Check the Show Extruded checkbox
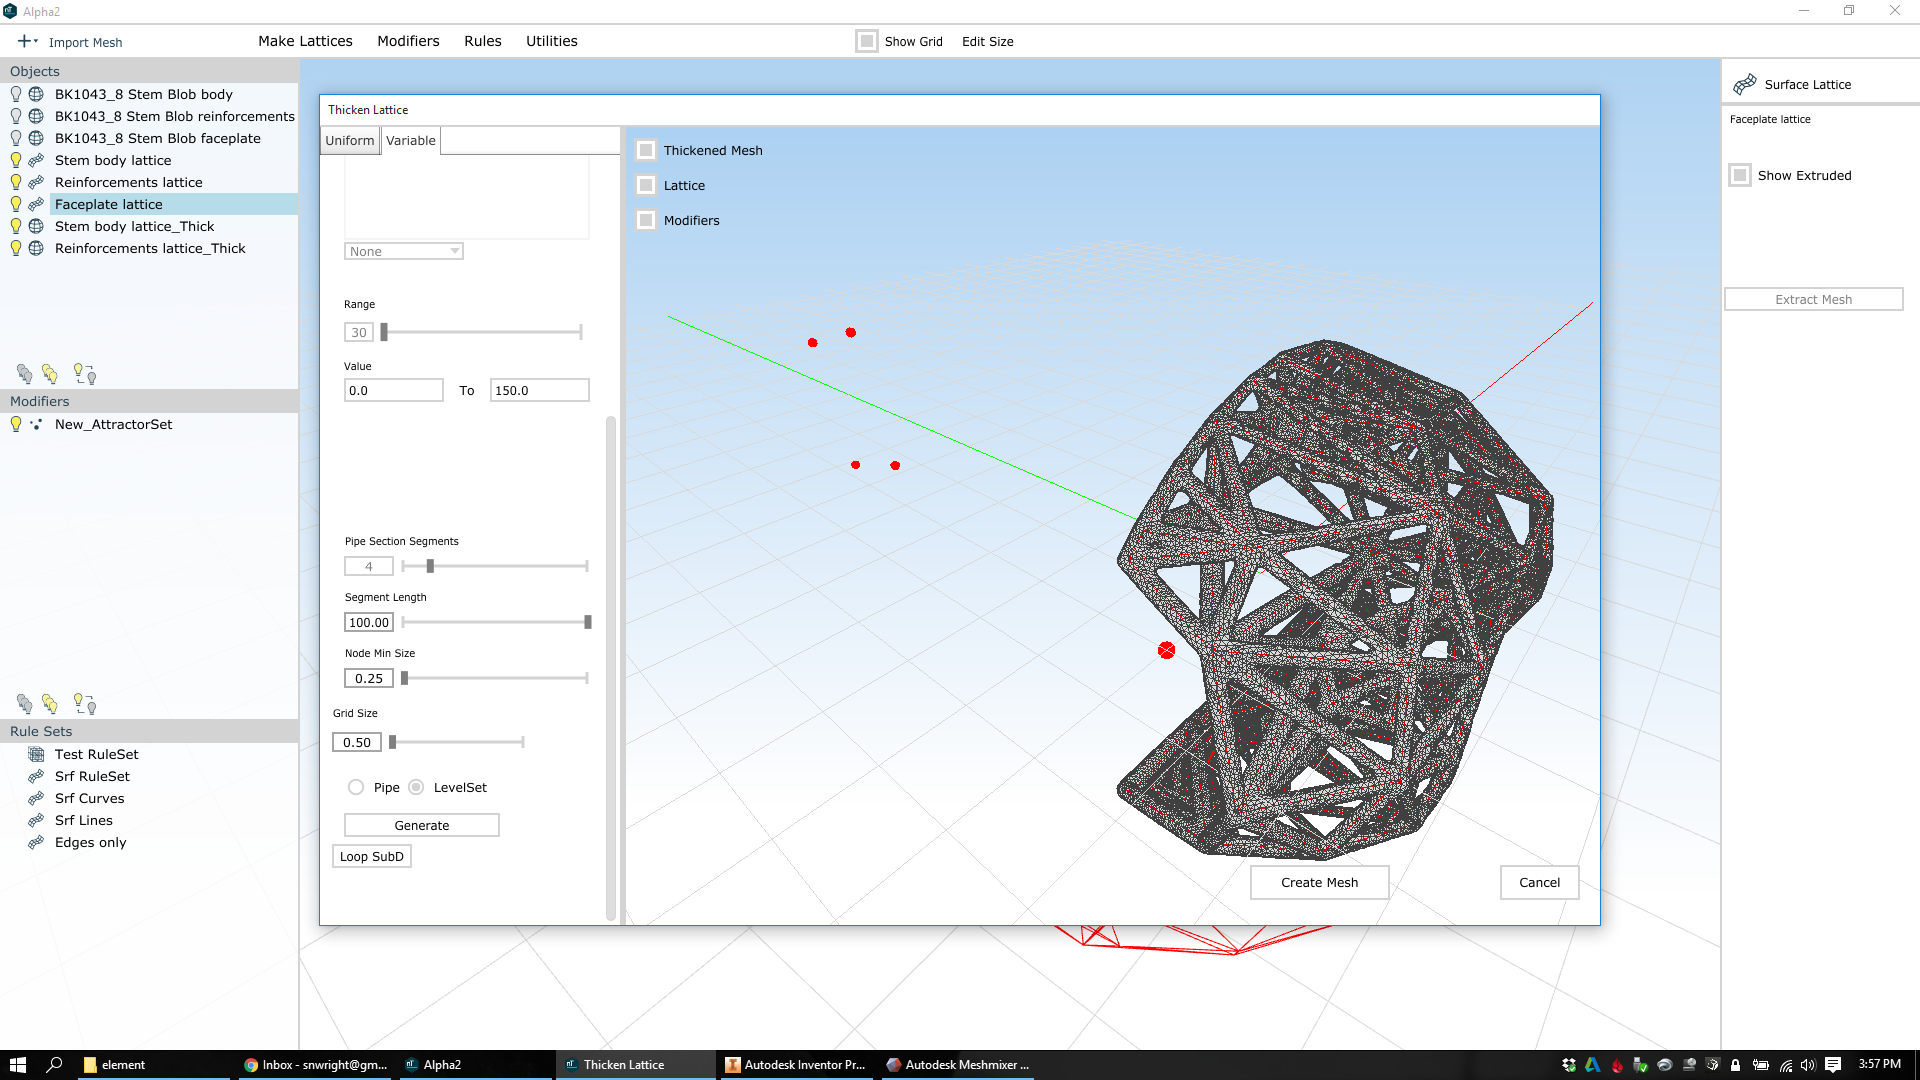 1740,175
